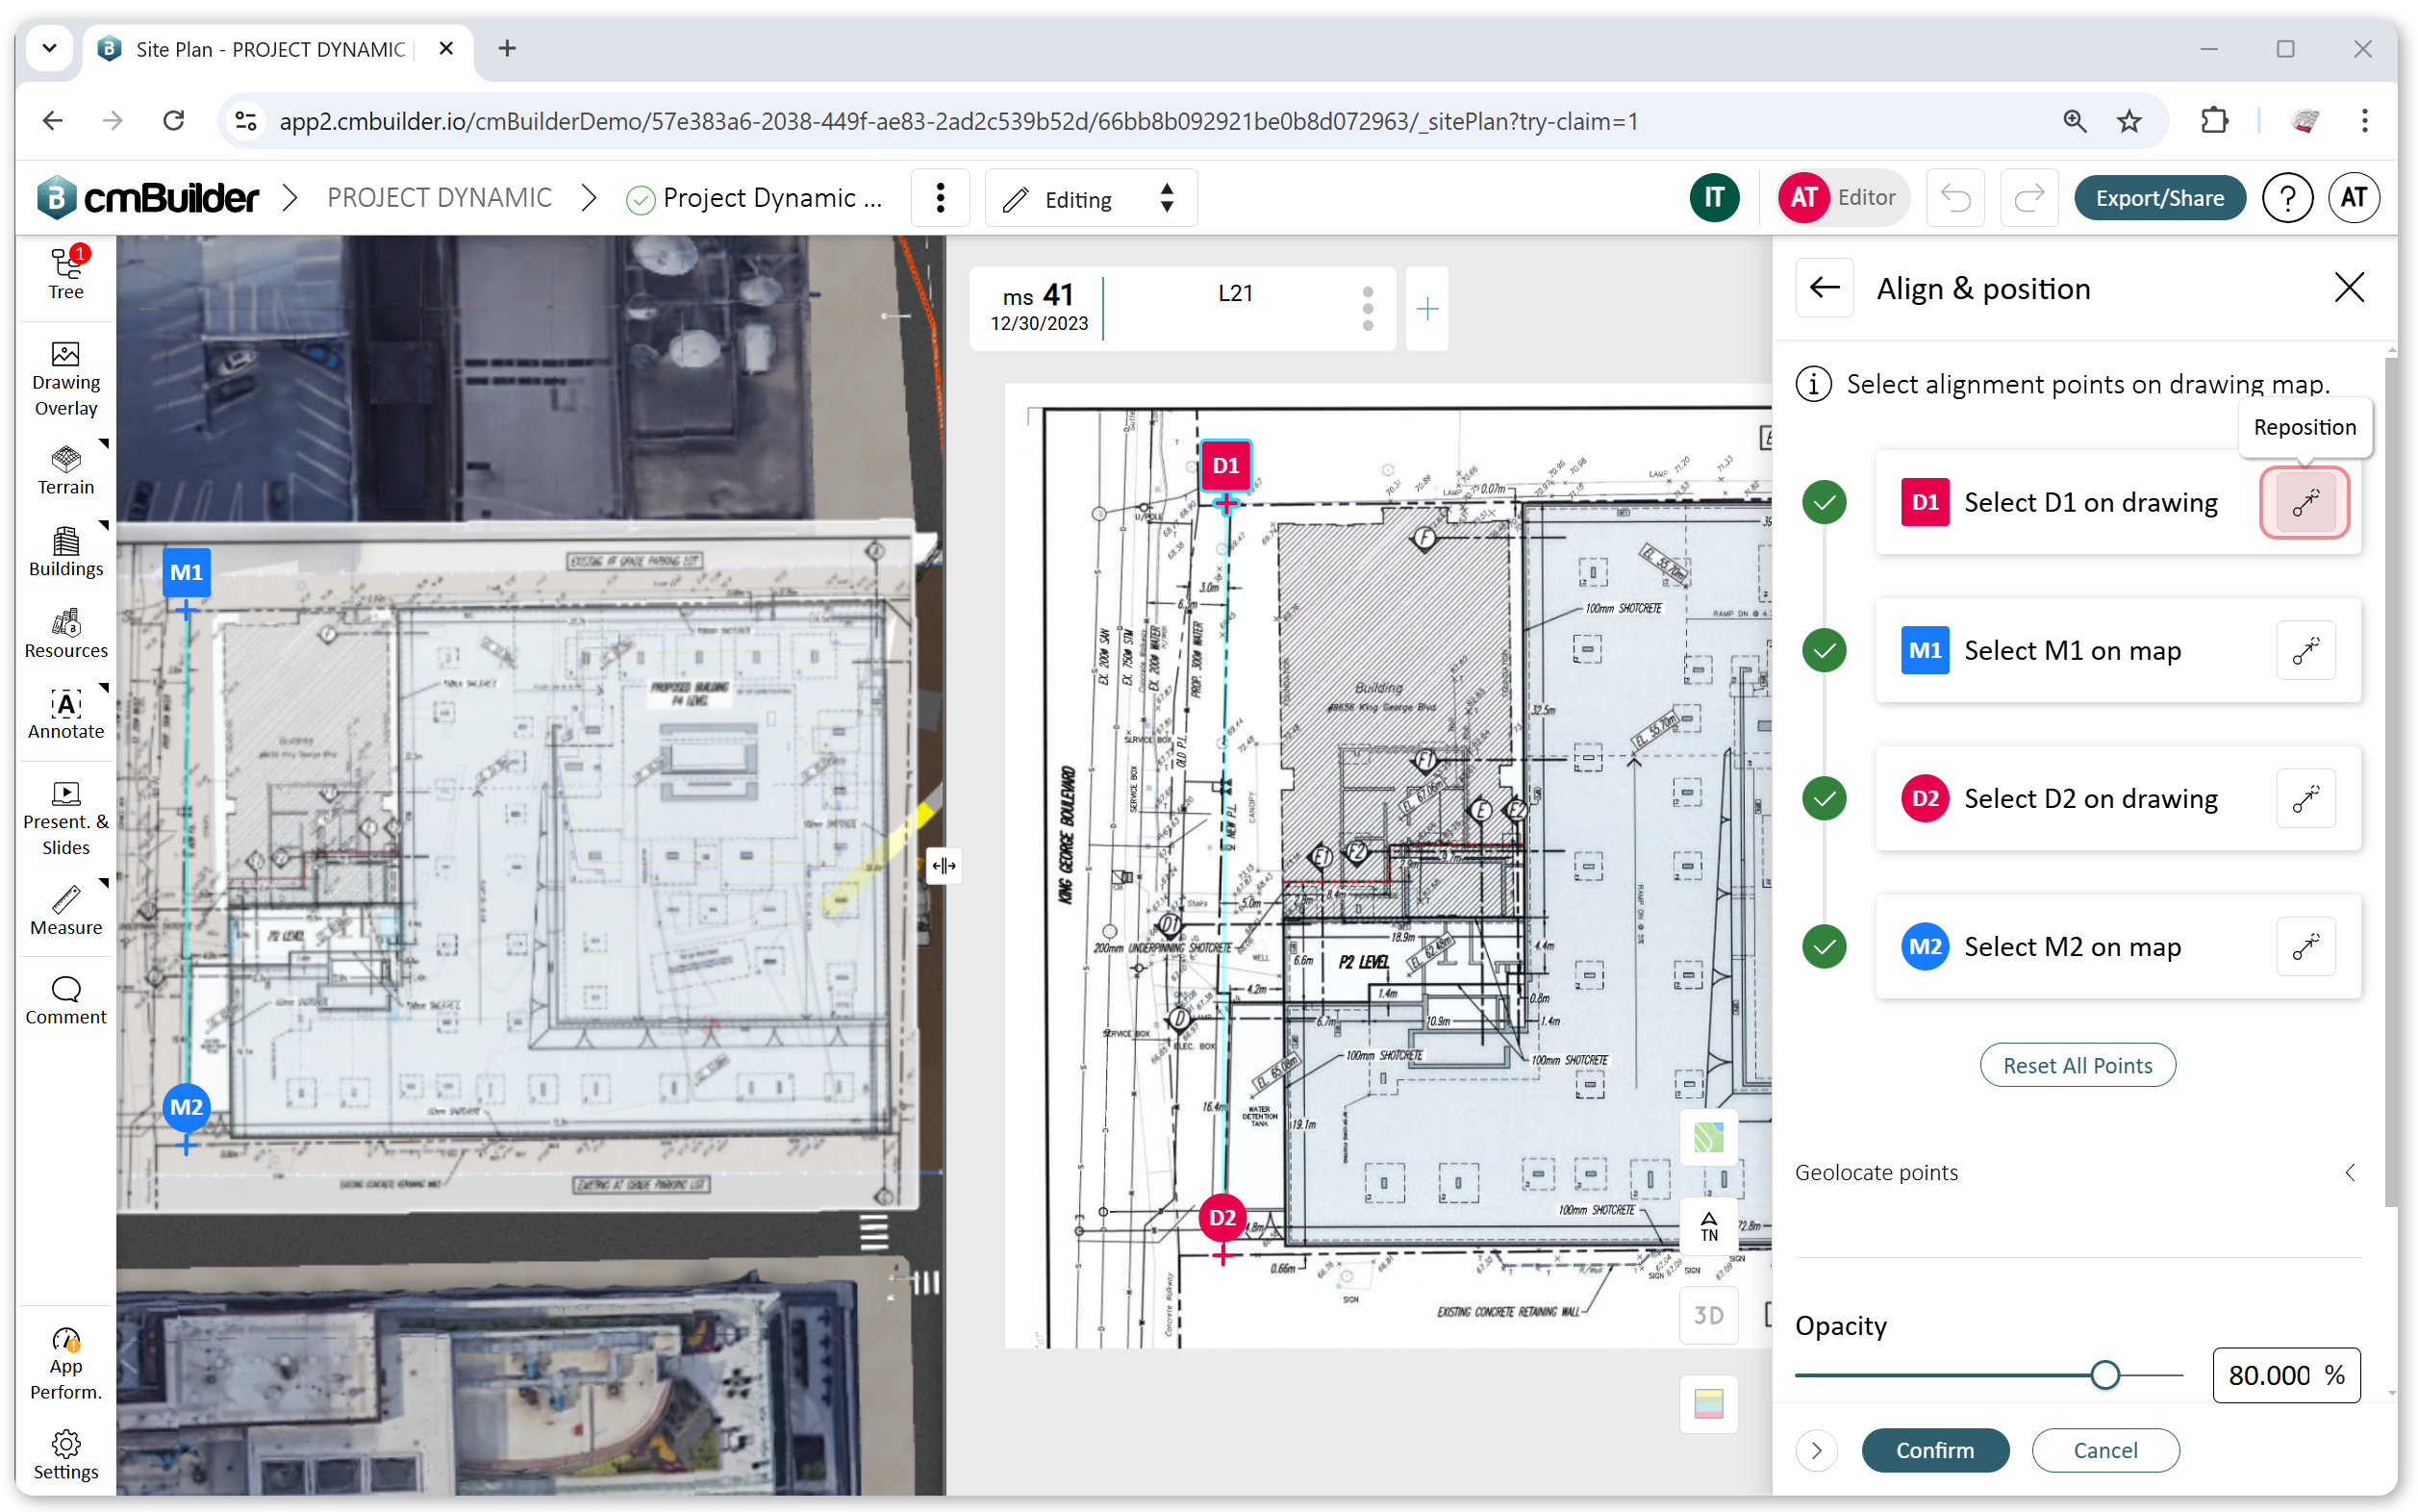This screenshot has height=1512, width=2418.
Task: Click the Reposition icon for D1
Action: point(2305,502)
